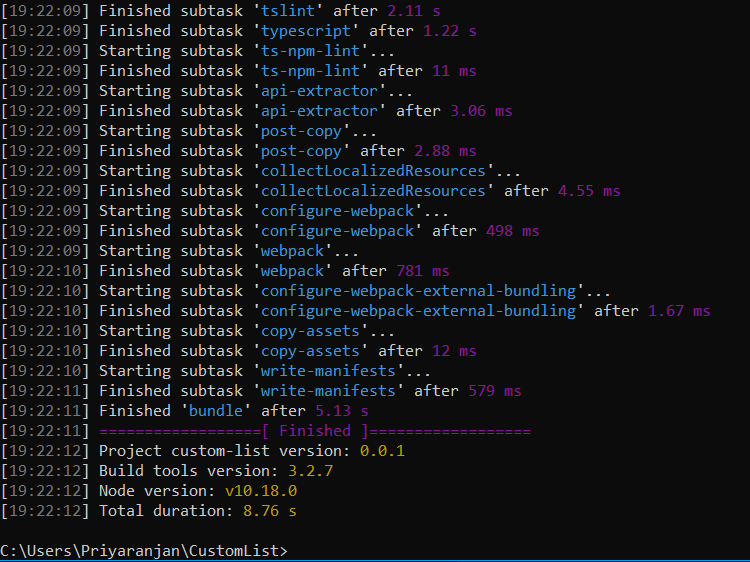Click the 'ts-npm-lint' finished subtask name
Screen dimensions: 750x562
[310, 71]
